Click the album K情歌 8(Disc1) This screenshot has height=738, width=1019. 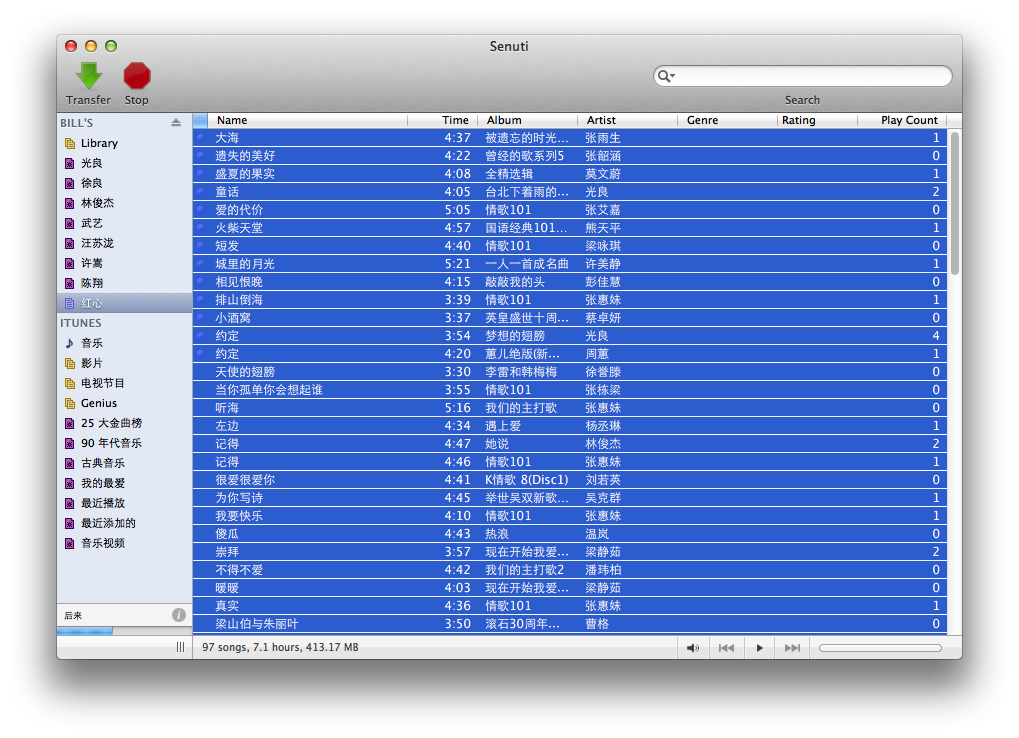coord(526,480)
